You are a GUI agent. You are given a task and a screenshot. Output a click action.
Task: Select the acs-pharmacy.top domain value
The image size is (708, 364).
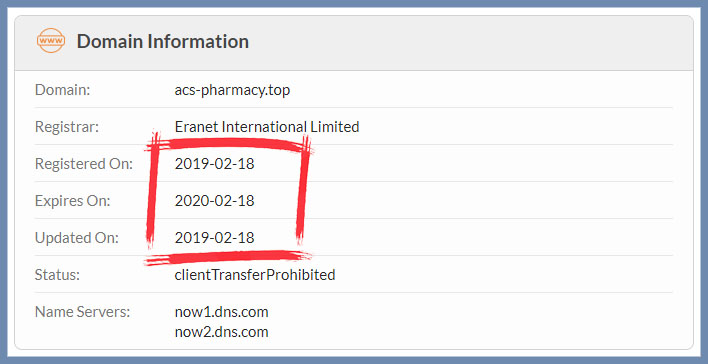[232, 90]
